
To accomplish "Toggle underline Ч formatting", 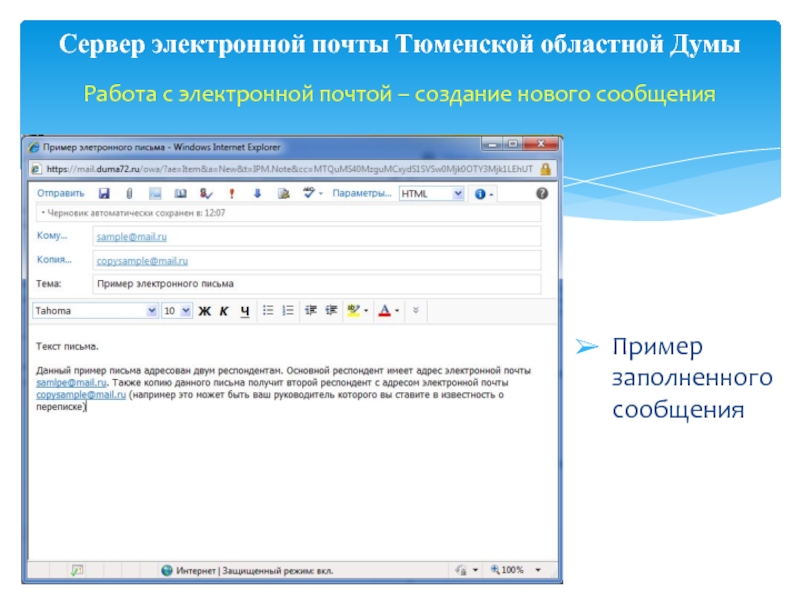I will pyautogui.click(x=244, y=311).
